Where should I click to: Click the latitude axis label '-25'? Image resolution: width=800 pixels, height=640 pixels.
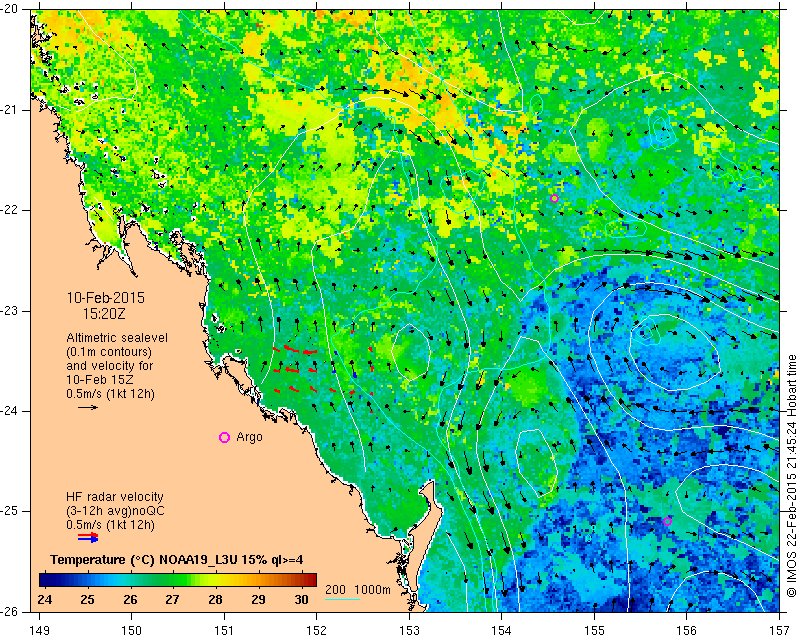point(9,511)
